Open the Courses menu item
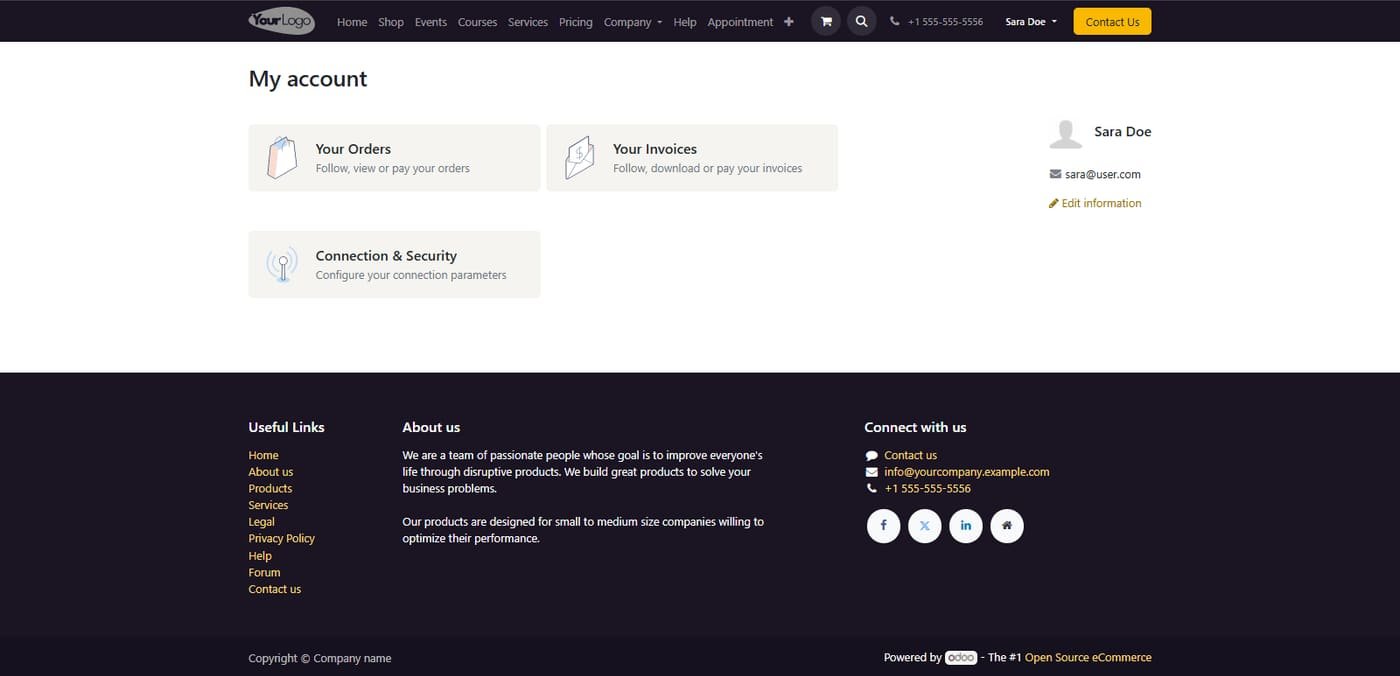This screenshot has height=676, width=1400. 477,22
